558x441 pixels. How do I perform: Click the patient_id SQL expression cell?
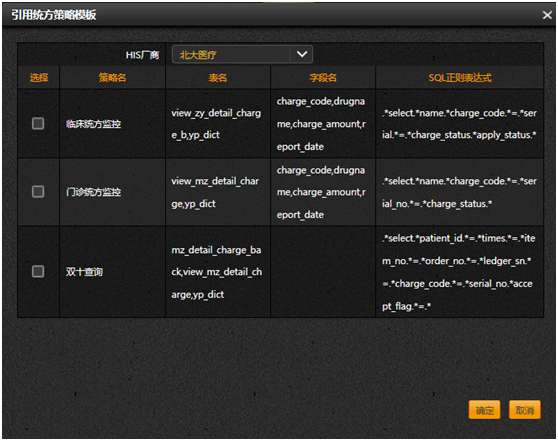(x=459, y=272)
